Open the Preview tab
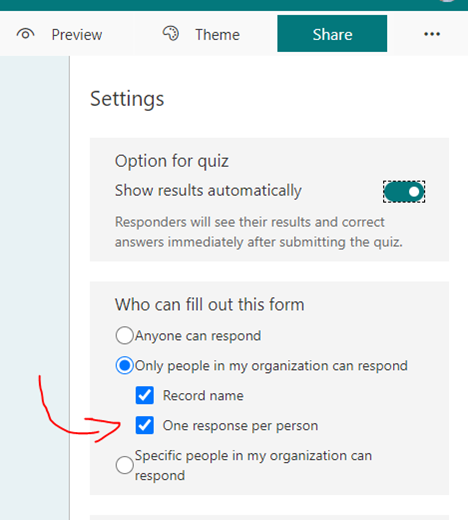This screenshot has width=468, height=520. click(x=59, y=34)
